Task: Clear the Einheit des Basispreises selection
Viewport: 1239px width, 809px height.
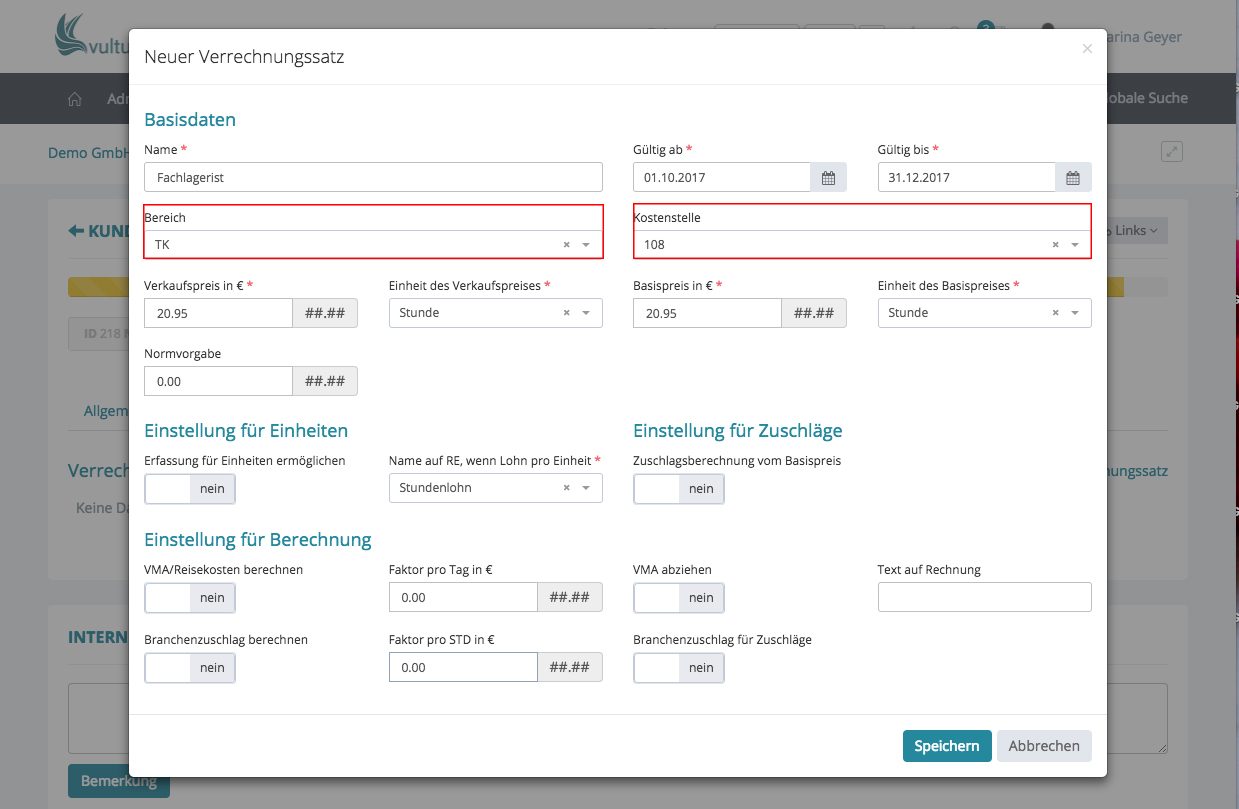Action: point(1055,313)
